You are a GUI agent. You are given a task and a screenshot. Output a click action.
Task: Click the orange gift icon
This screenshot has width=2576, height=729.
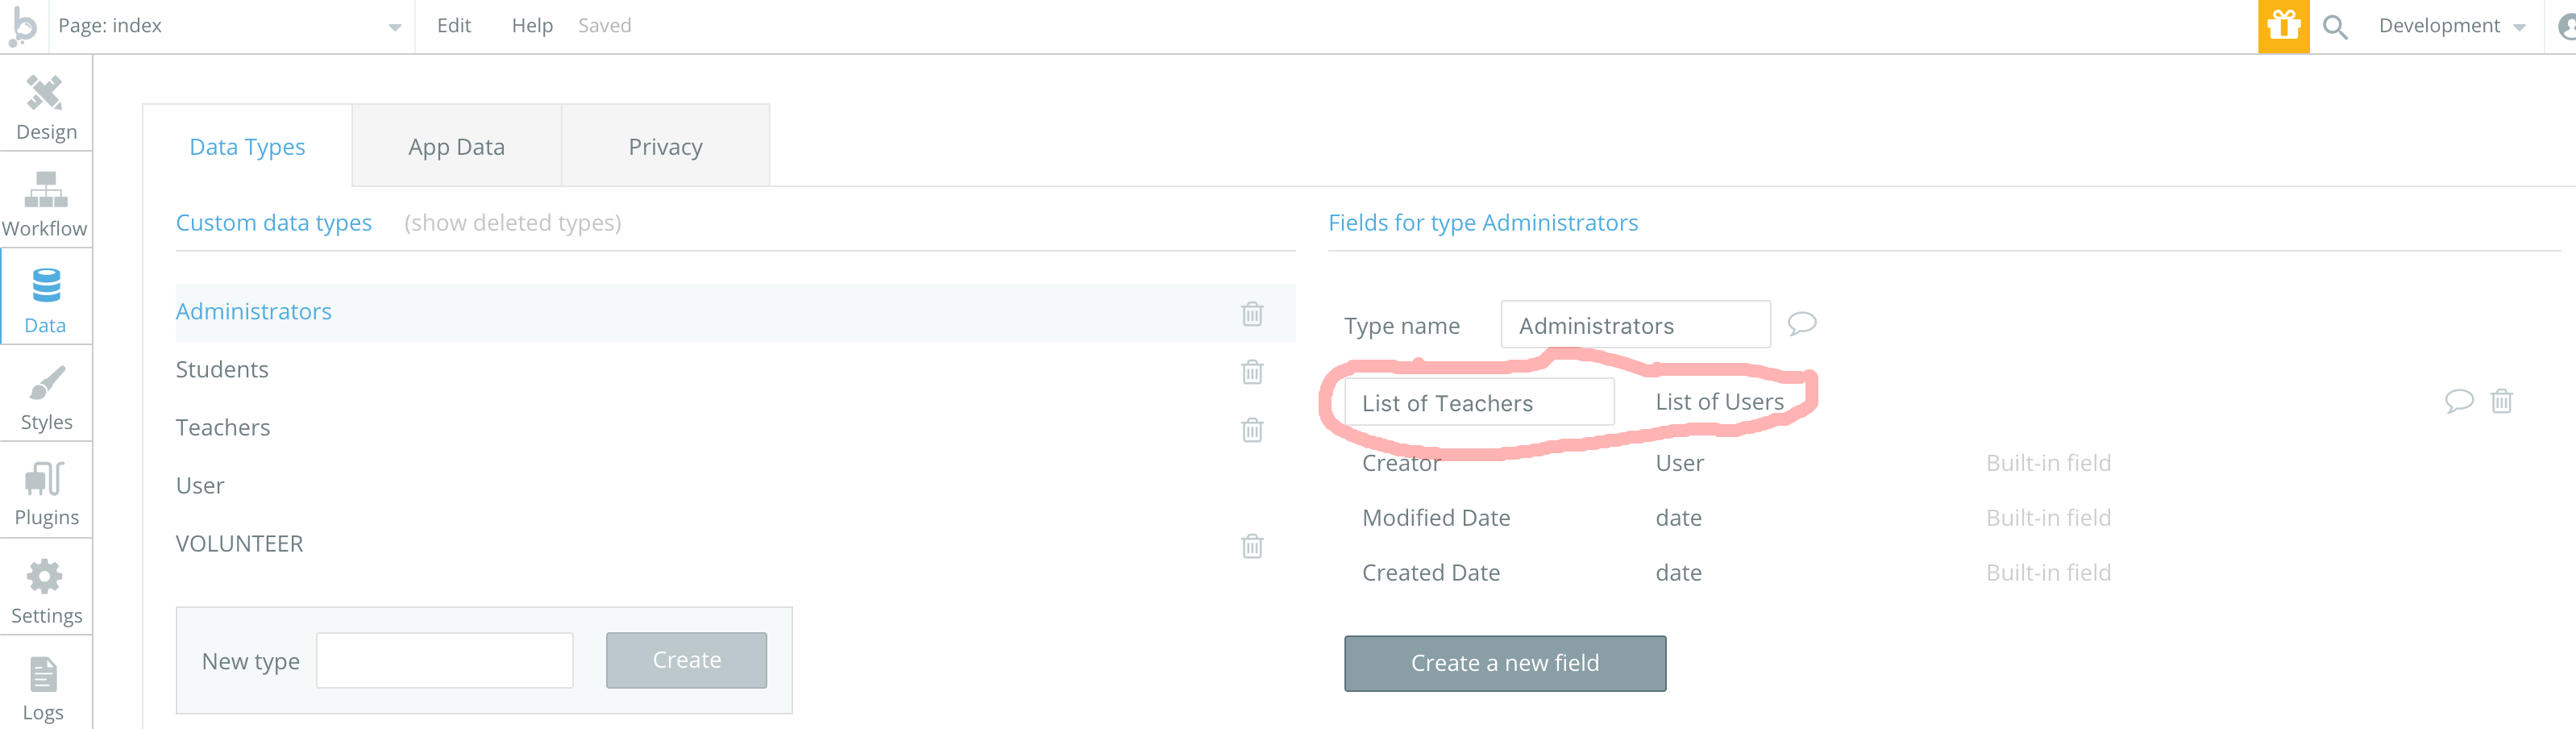(2283, 26)
